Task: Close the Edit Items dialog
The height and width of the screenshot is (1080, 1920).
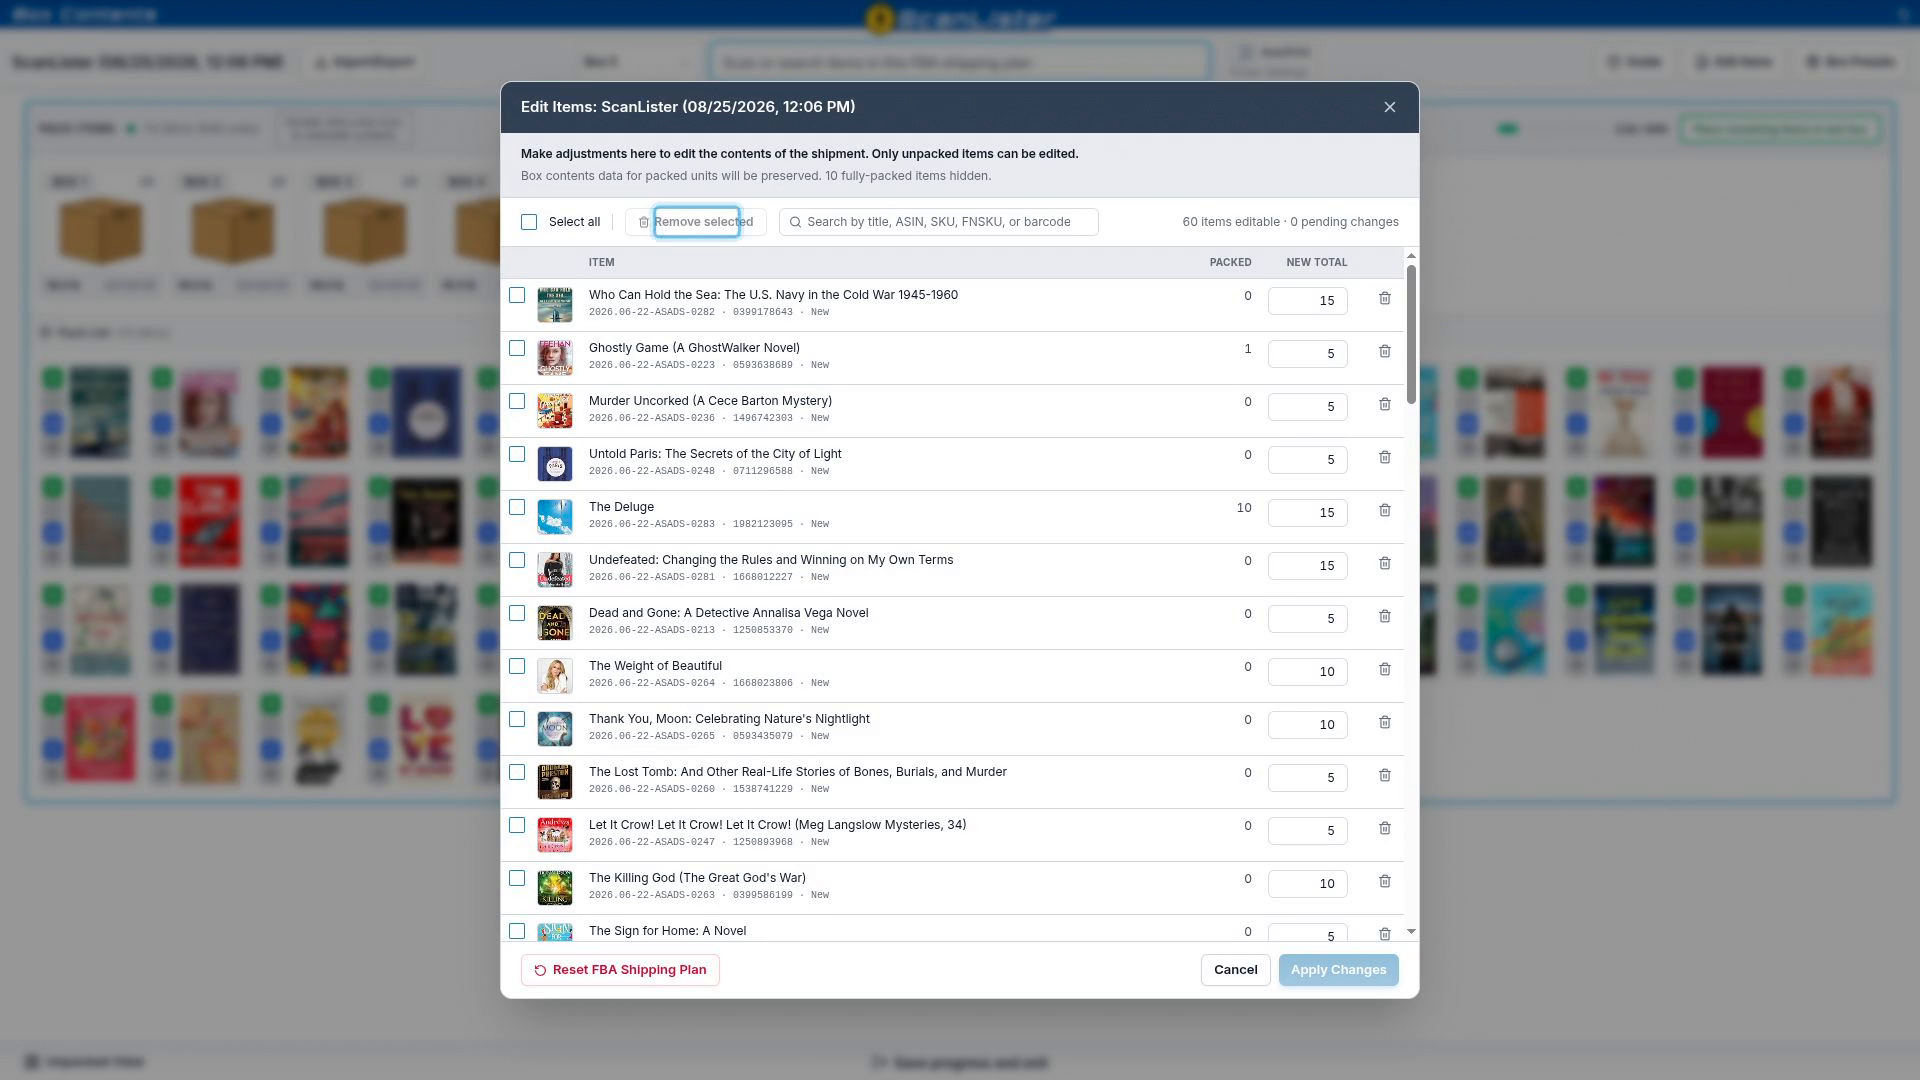Action: [1389, 107]
